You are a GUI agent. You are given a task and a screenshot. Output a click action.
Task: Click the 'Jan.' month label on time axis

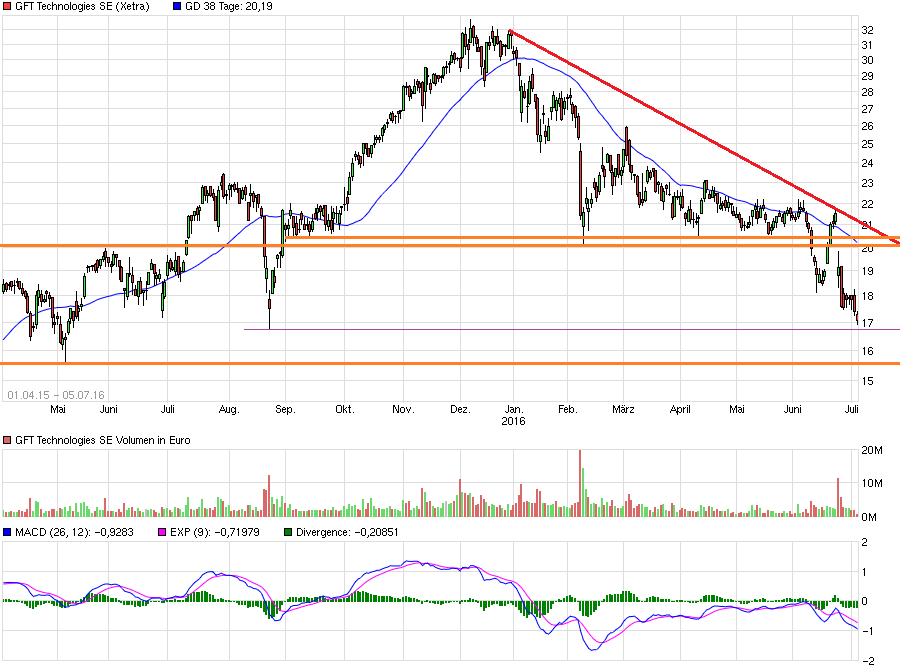(x=514, y=409)
